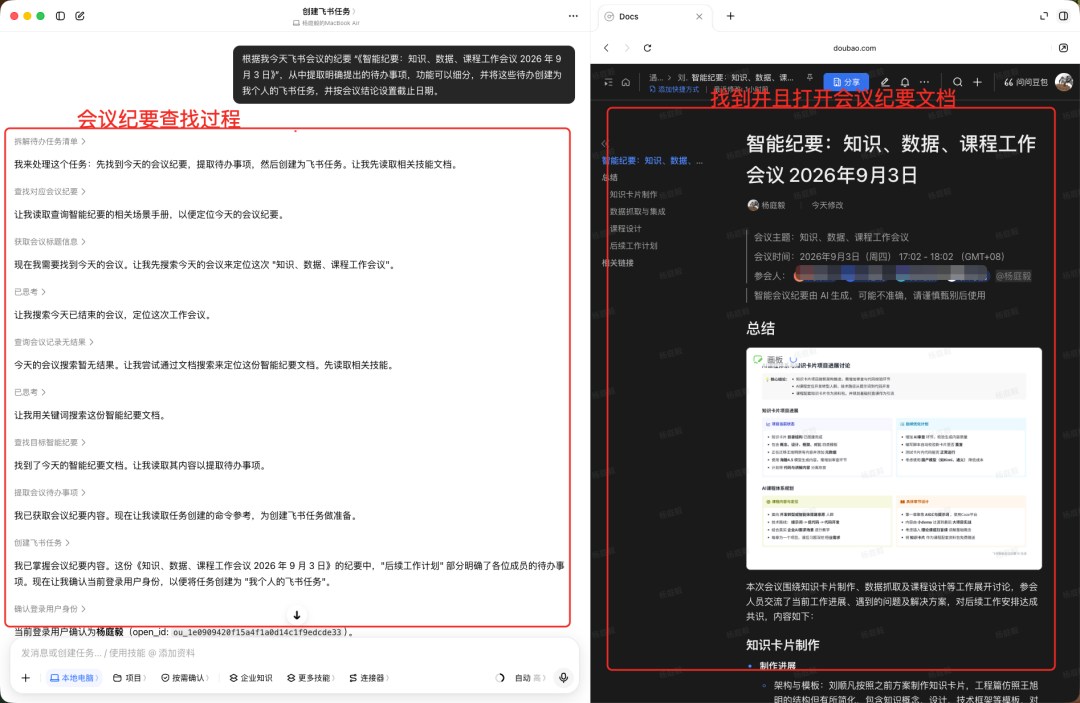The image size is (1080, 703).
Task: Toggle the document outline list icon
Action: point(608,82)
